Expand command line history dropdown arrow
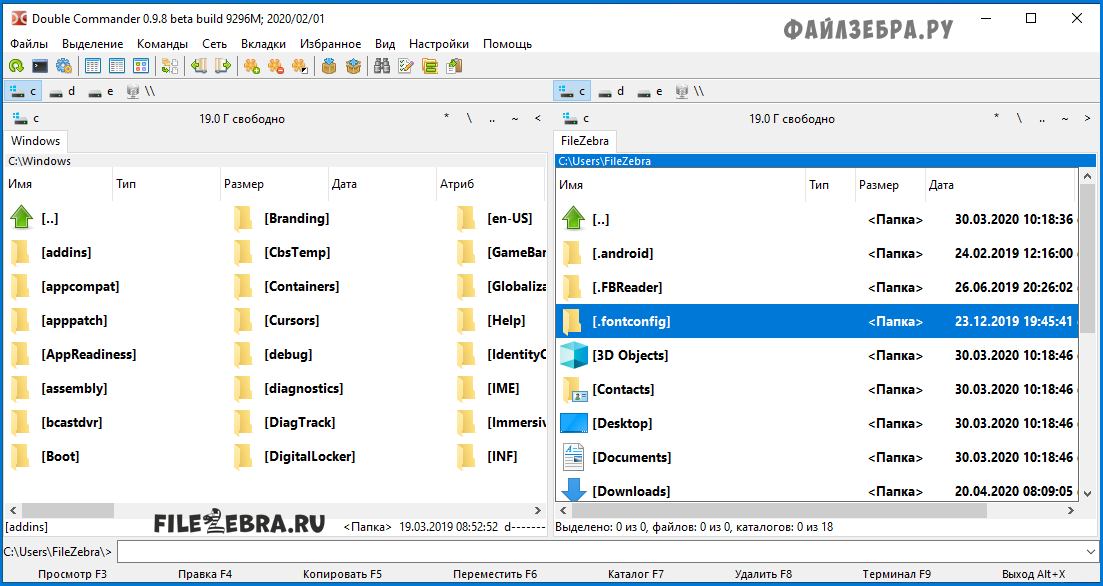 tap(1091, 551)
